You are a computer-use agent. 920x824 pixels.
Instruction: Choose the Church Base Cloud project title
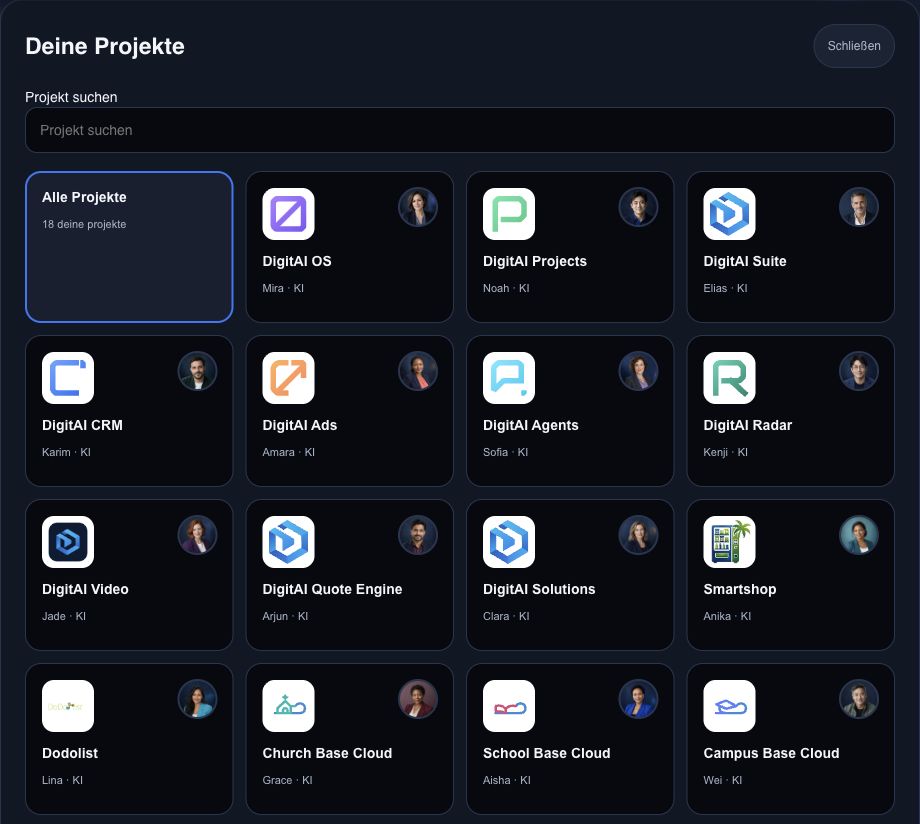(x=327, y=753)
